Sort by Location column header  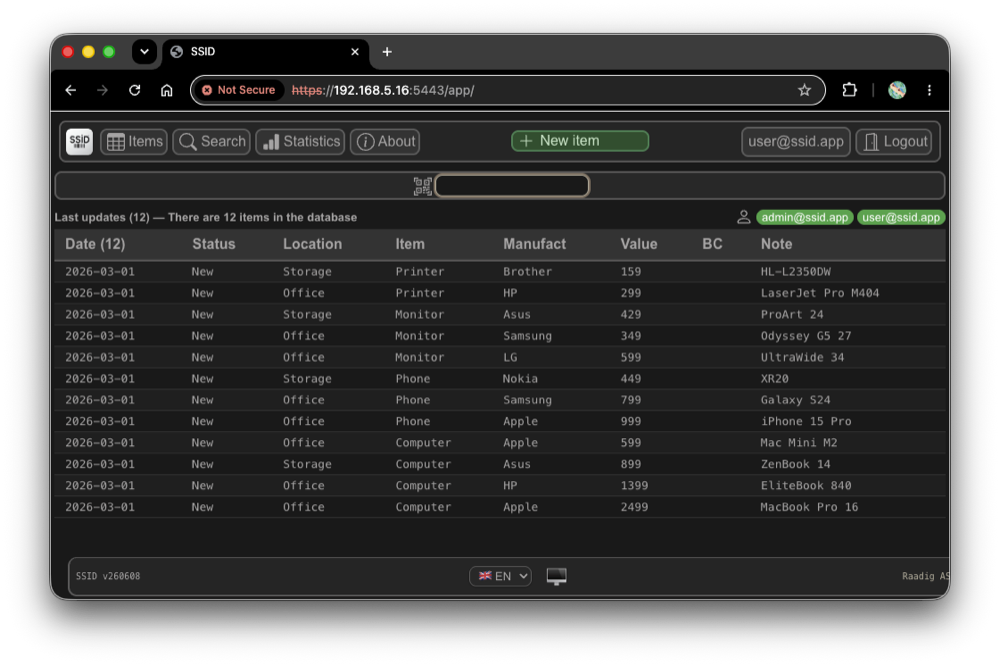tap(312, 244)
